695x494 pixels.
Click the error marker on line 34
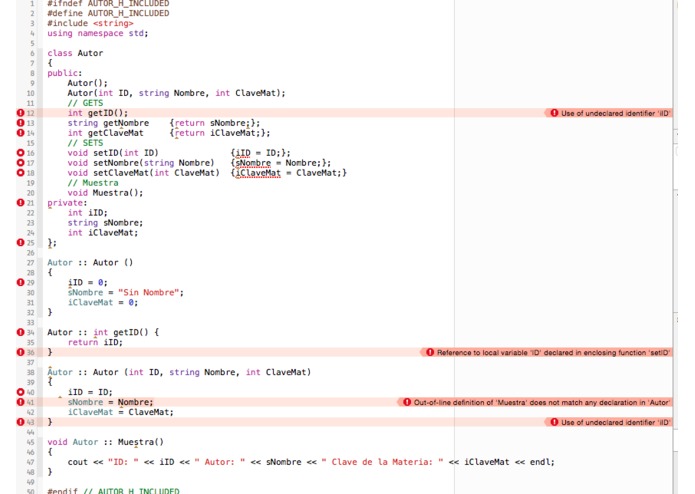[x=20, y=332]
